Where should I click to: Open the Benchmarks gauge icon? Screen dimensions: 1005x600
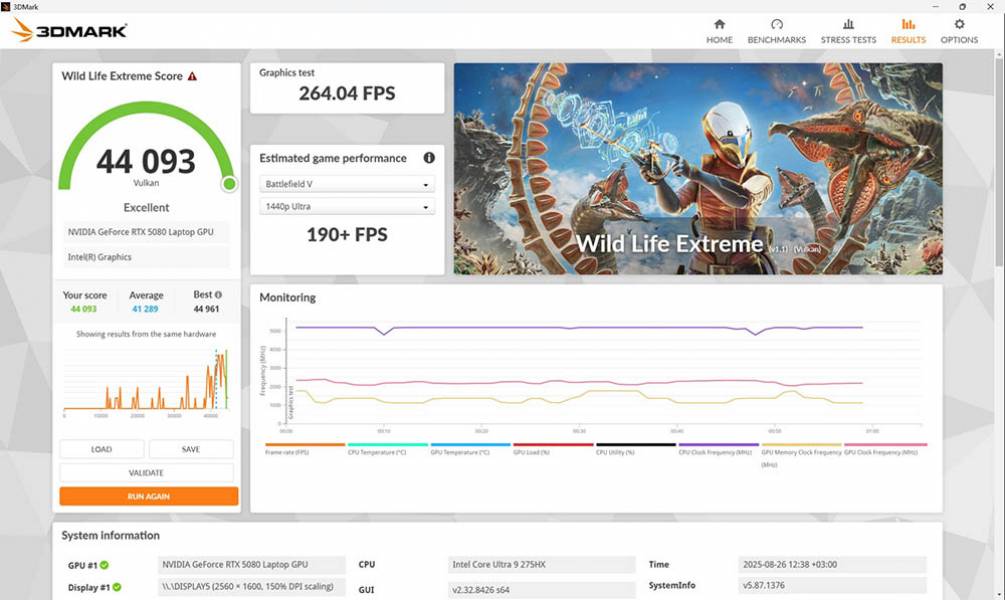pos(776,25)
